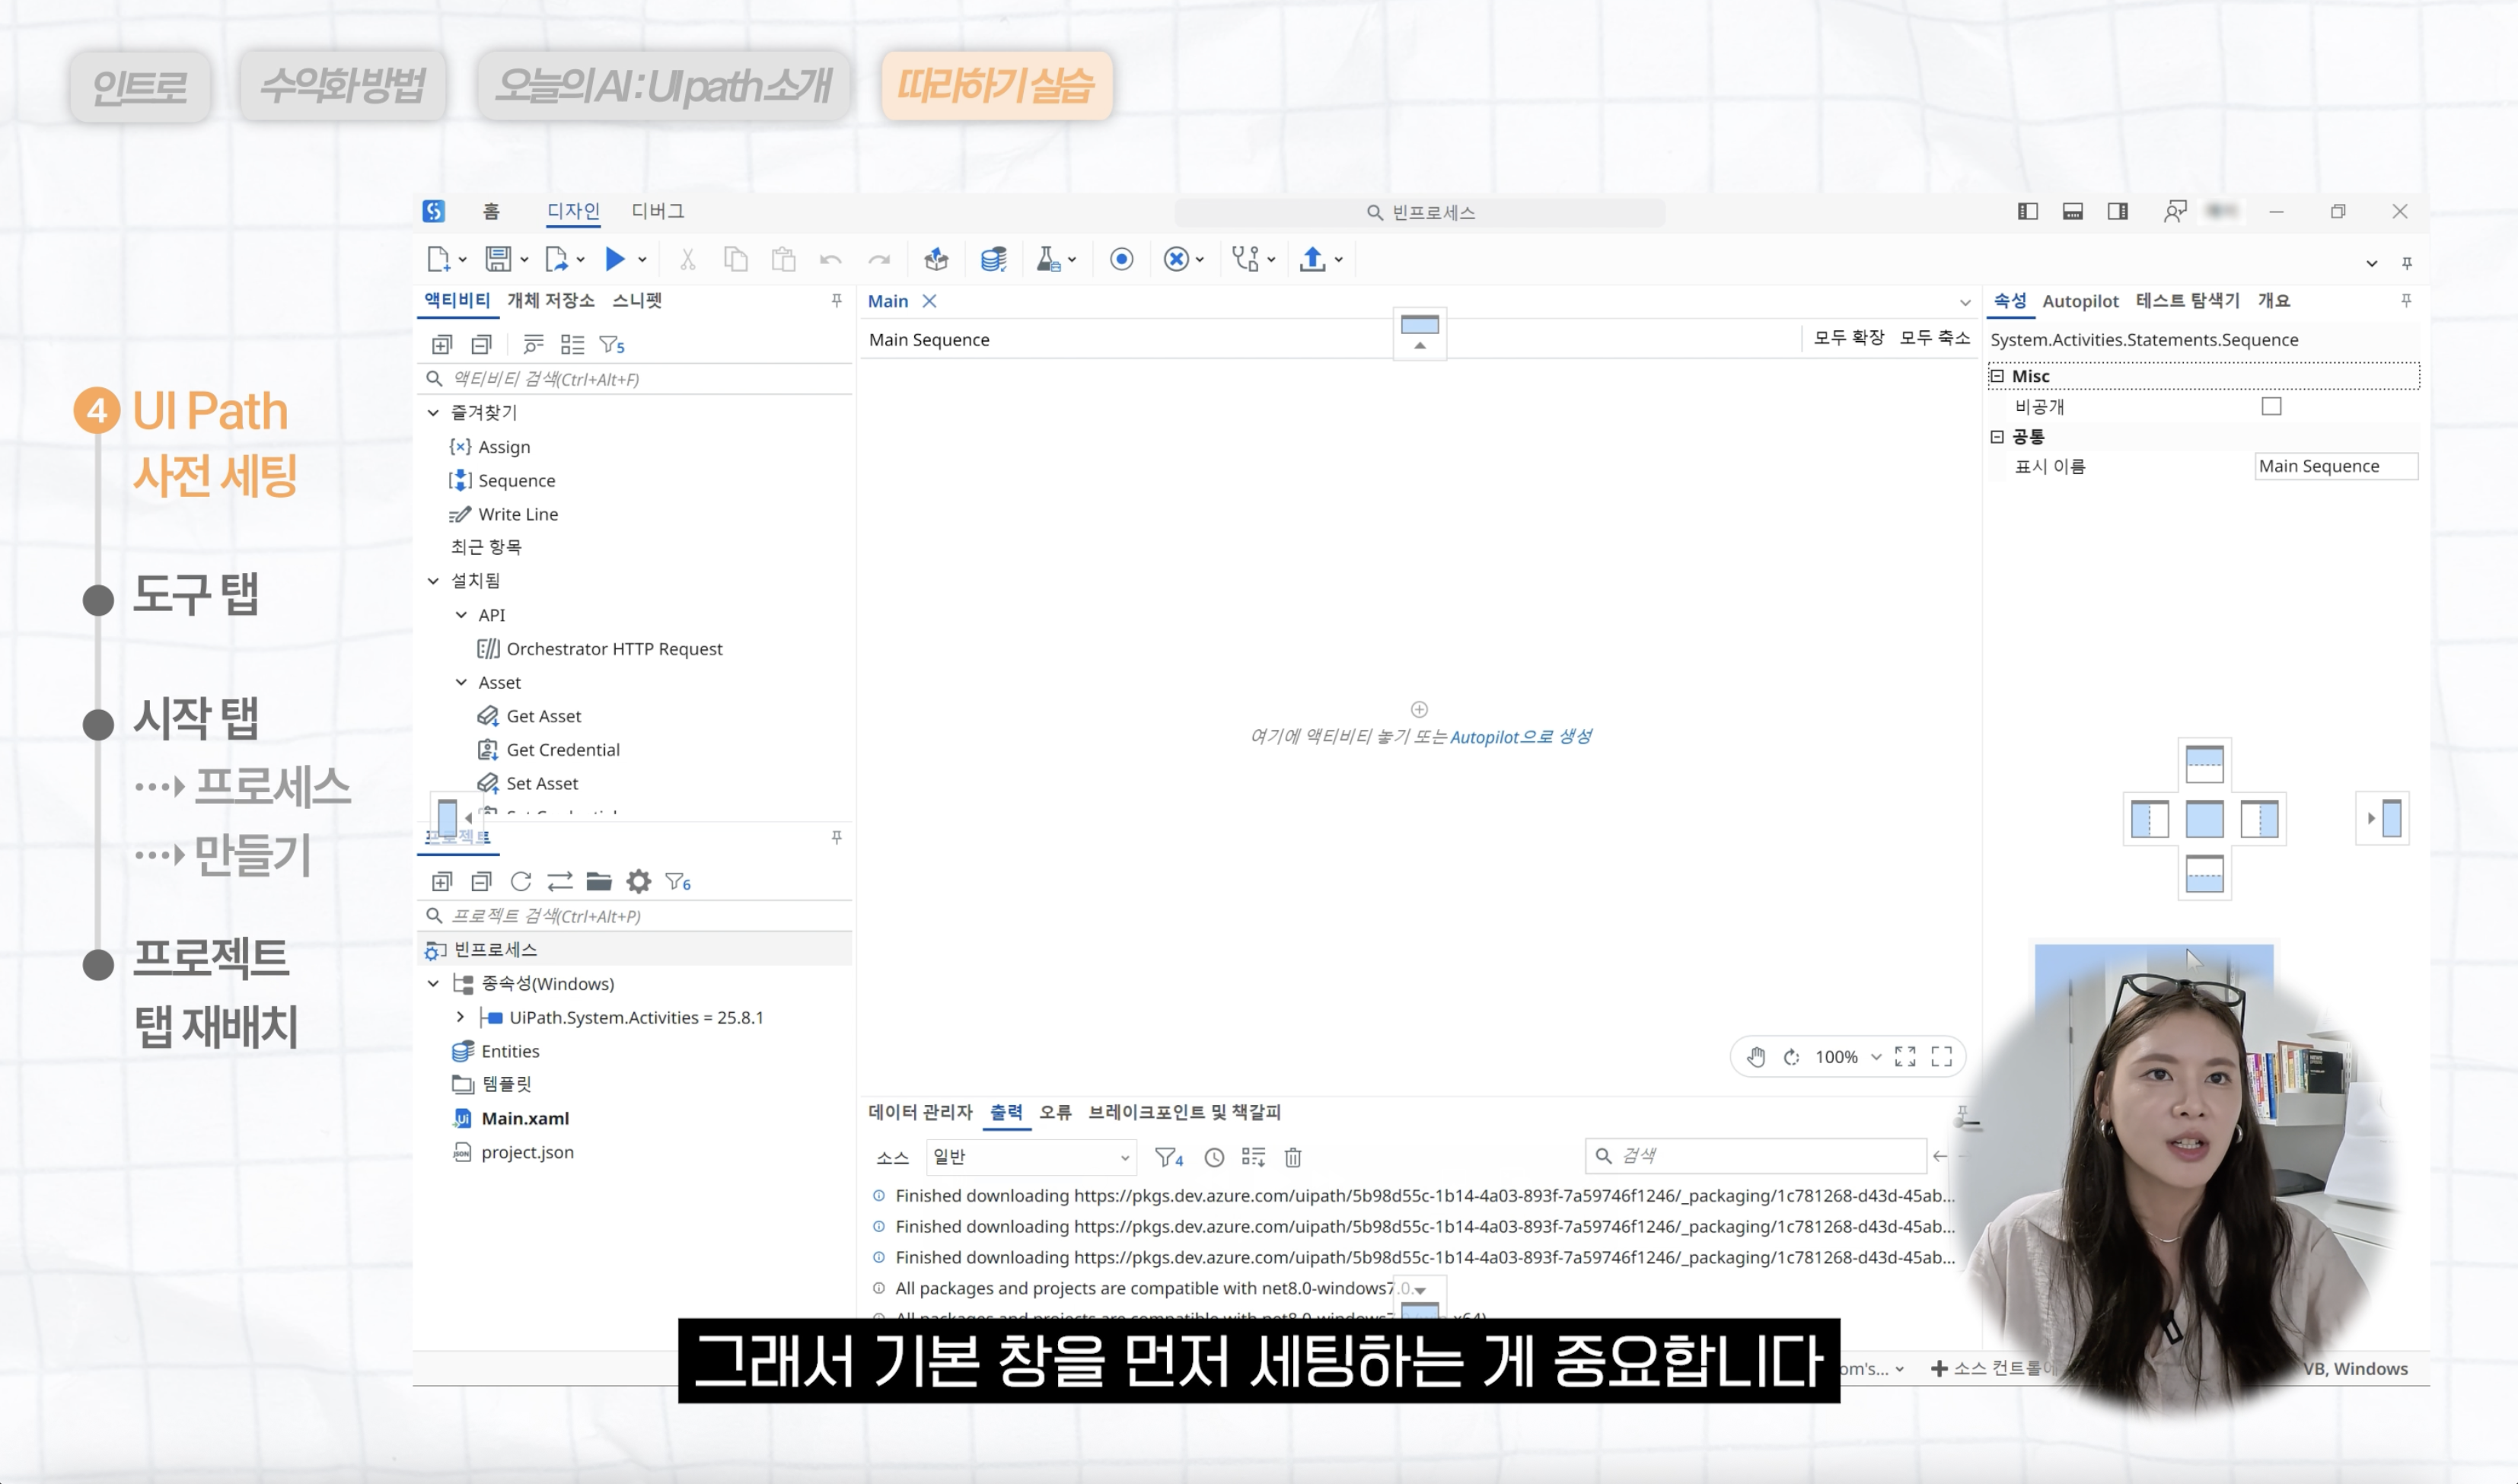Toggle the Activities panel auto-hide pin
This screenshot has width=2518, height=1484.
(837, 301)
